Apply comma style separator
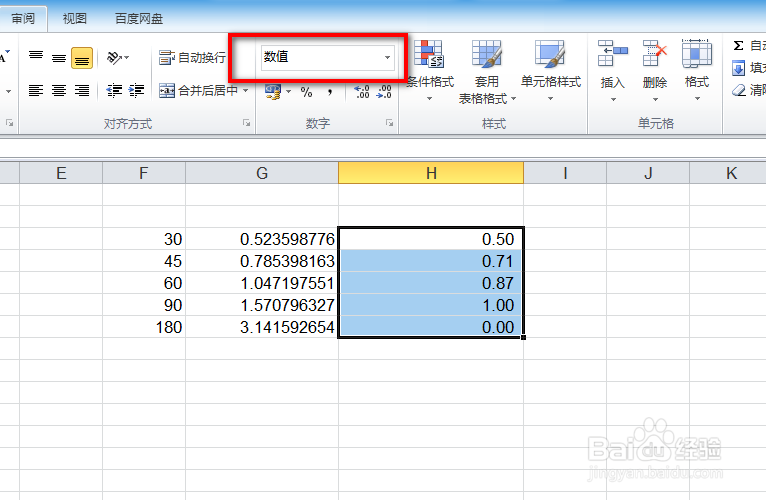Screen dimensions: 766x500 coord(330,91)
